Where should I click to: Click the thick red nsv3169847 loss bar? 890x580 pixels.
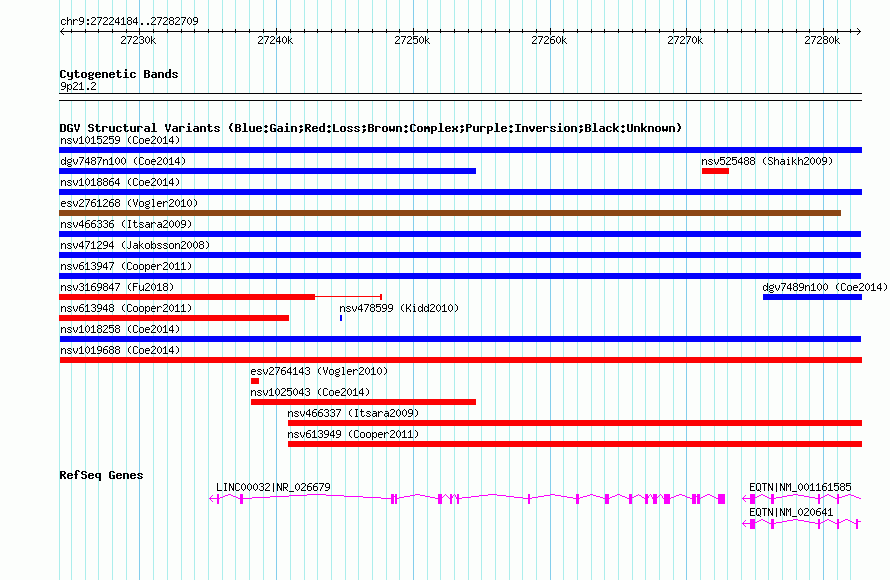tap(187, 297)
